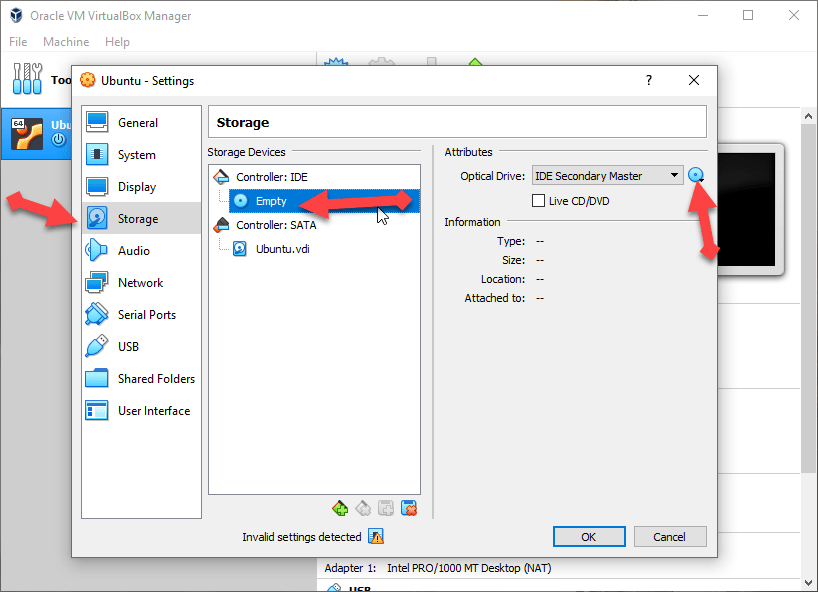The width and height of the screenshot is (818, 592).
Task: Open the Audio settings category
Action: [133, 251]
